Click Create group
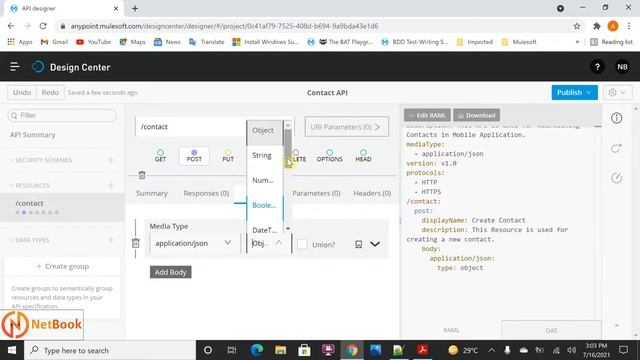Screen dimensions: 640x360 63,267
